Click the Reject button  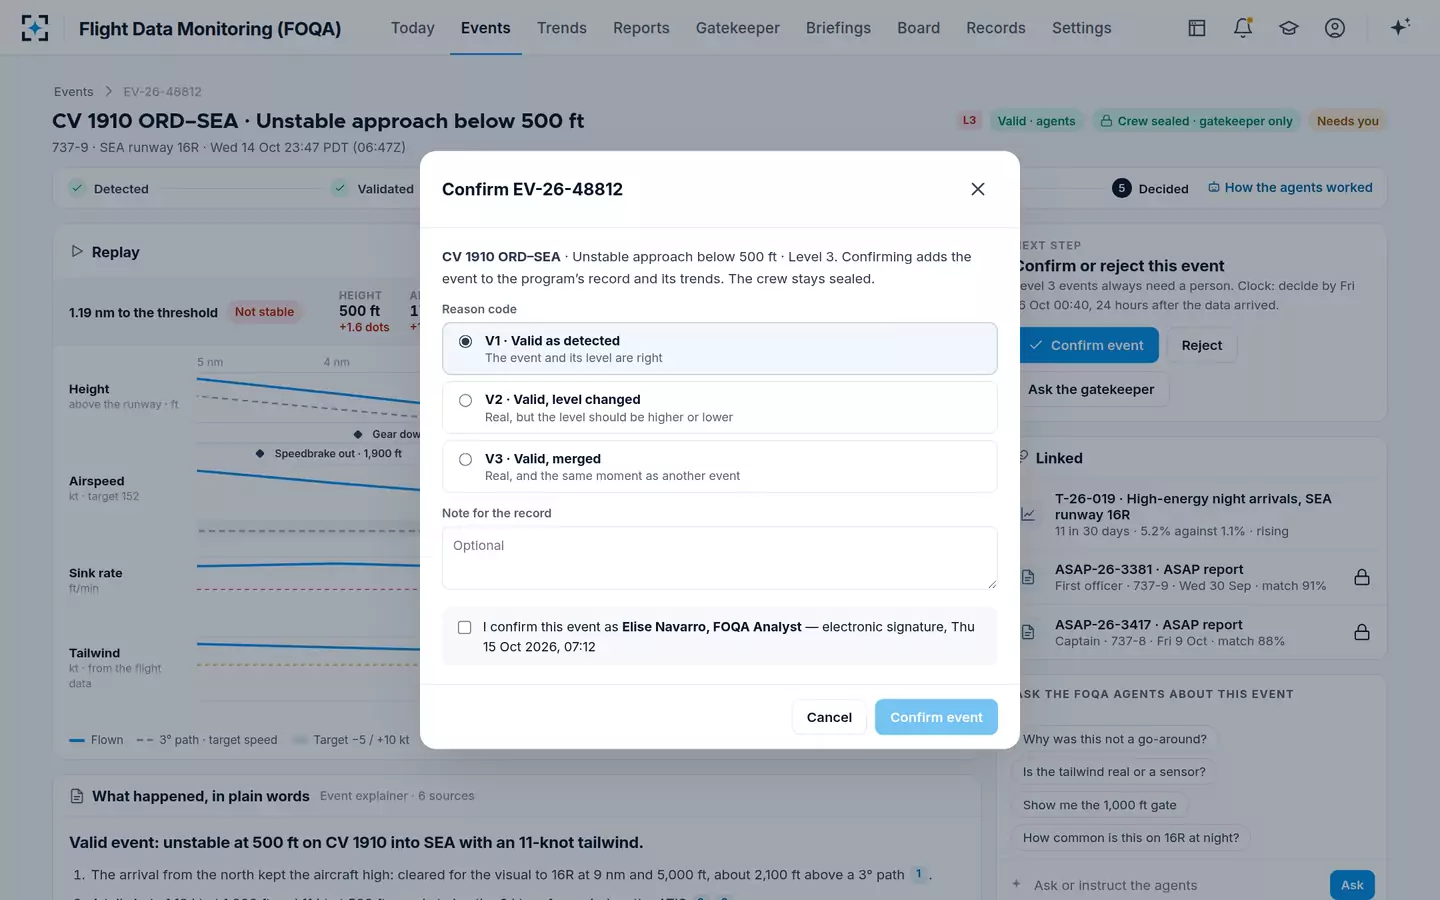pyautogui.click(x=1201, y=345)
